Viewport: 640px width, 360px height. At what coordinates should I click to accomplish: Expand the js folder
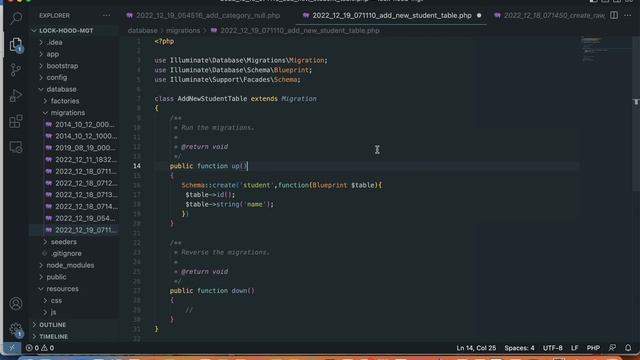point(53,312)
